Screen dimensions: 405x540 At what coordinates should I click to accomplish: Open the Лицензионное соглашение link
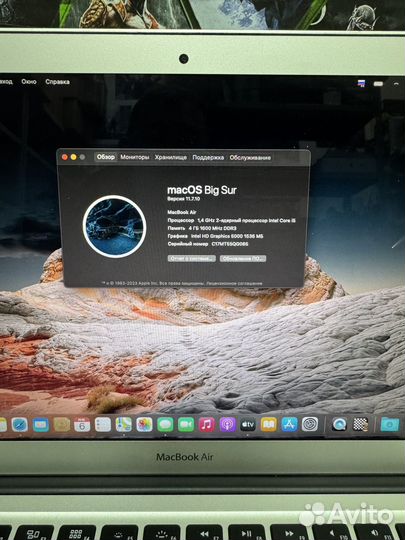point(234,283)
